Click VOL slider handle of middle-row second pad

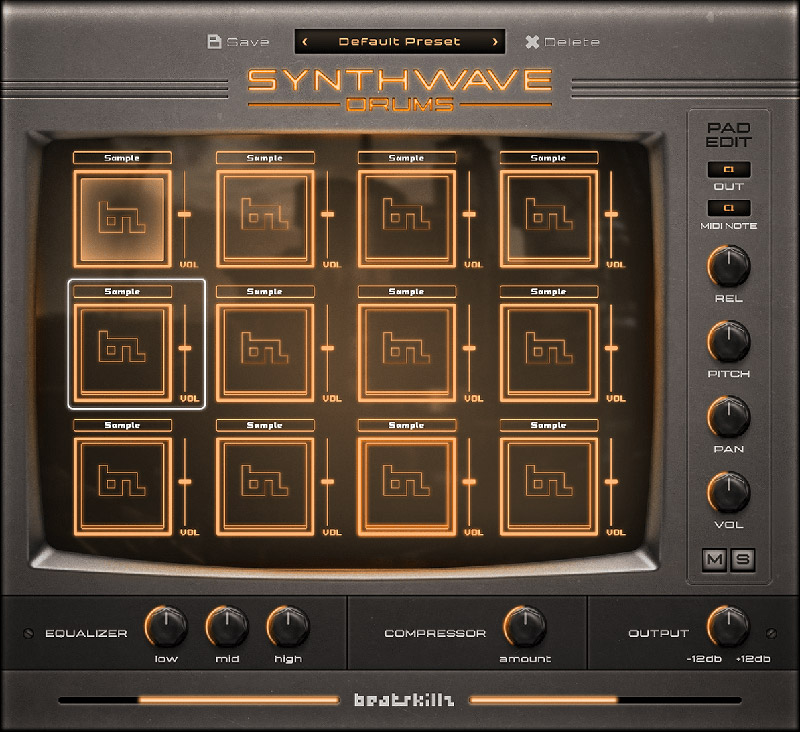point(327,348)
